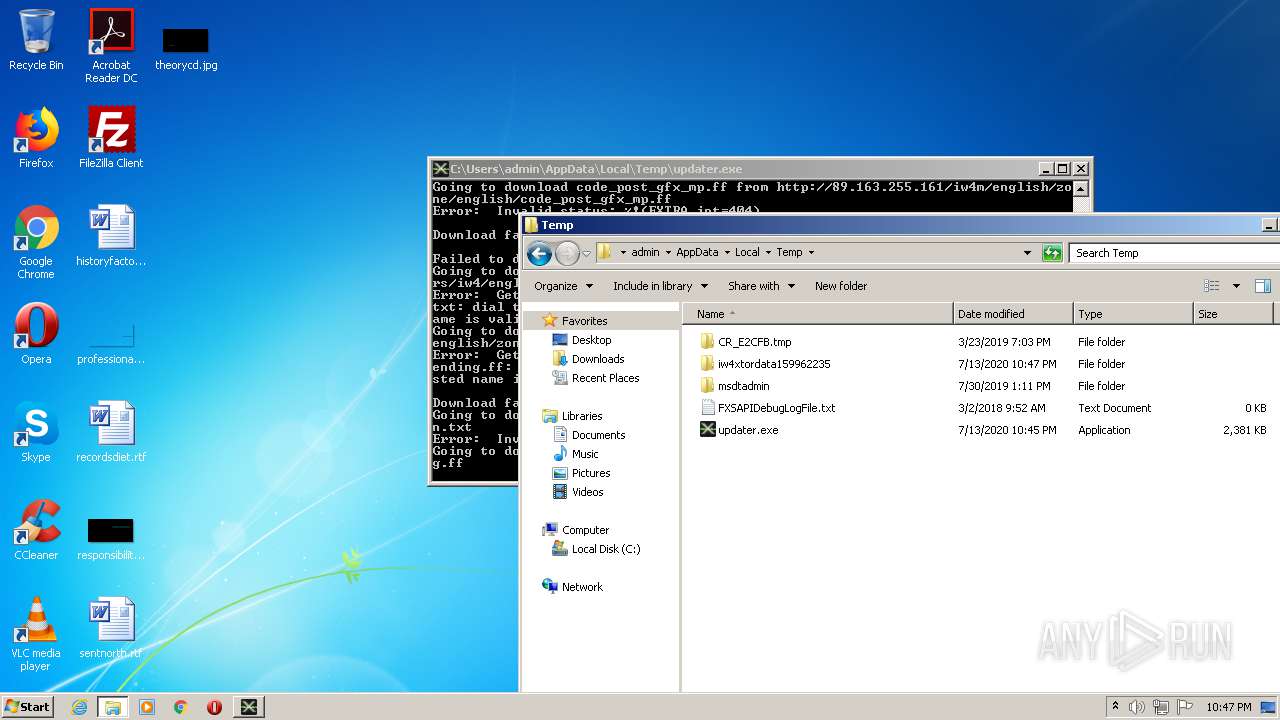This screenshot has height=720, width=1280.
Task: Click Local breadcrumb in address bar
Action: pyautogui.click(x=747, y=252)
